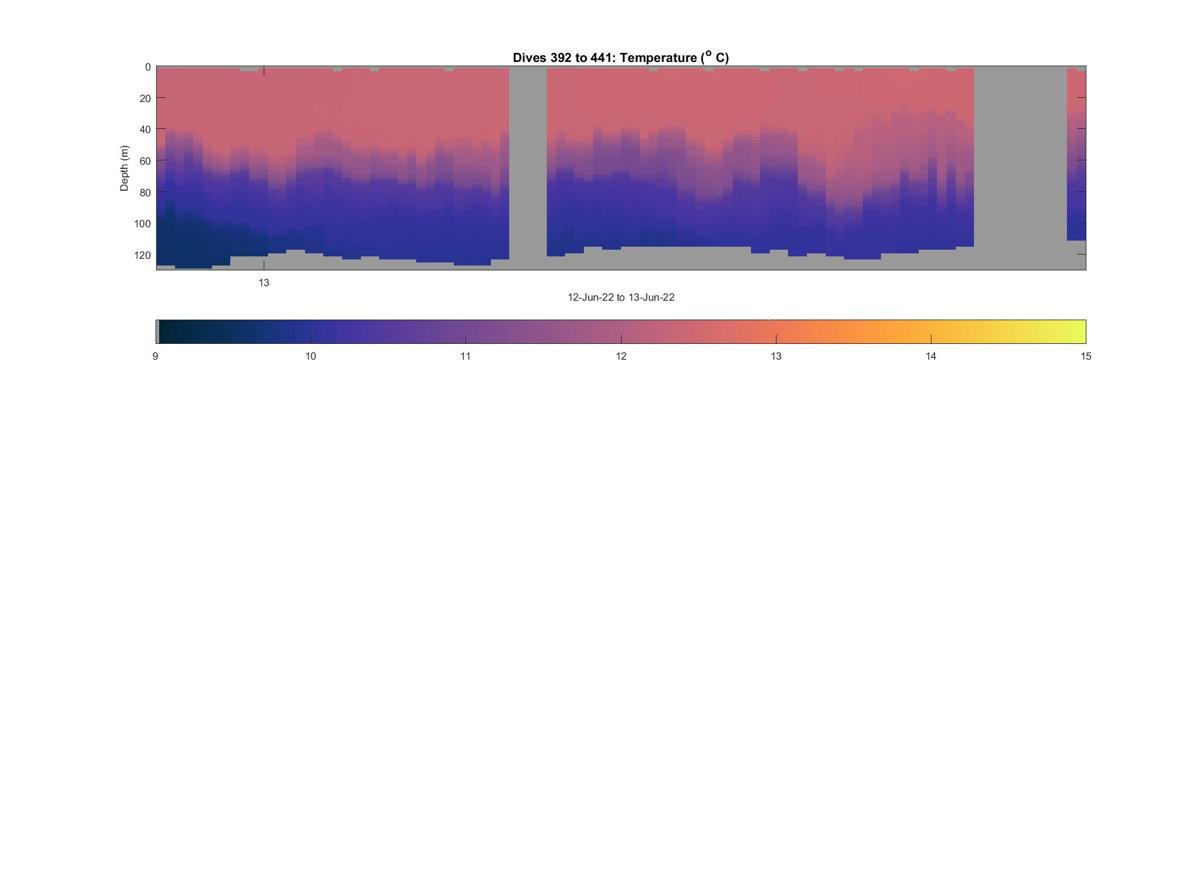This screenshot has width=1200, height=885.
Task: Click the wide gray data gap near right edge
Action: click(x=1020, y=168)
